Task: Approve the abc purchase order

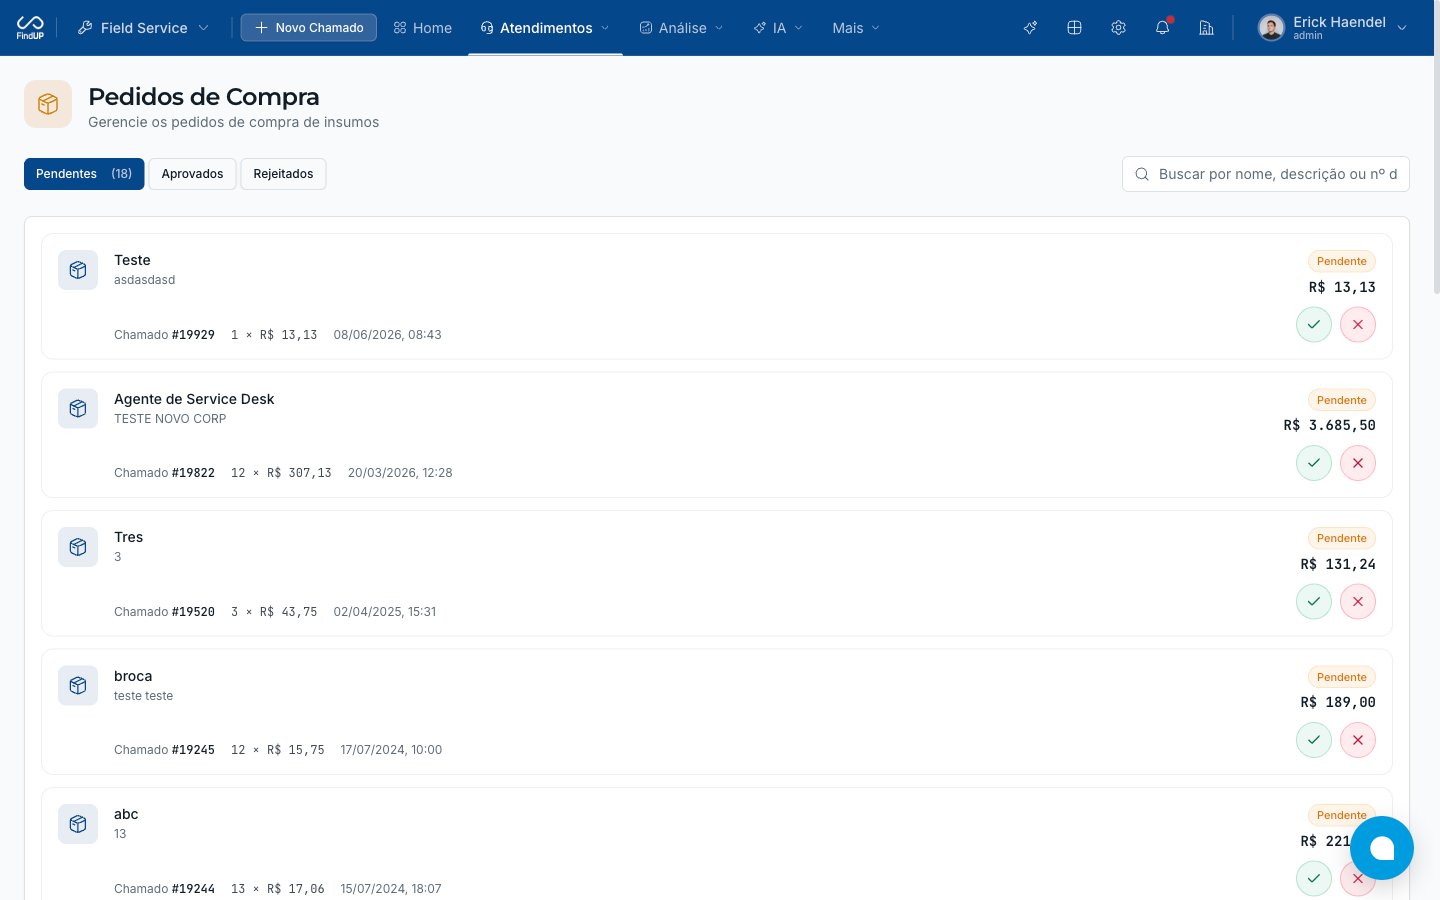Action: pyautogui.click(x=1314, y=879)
